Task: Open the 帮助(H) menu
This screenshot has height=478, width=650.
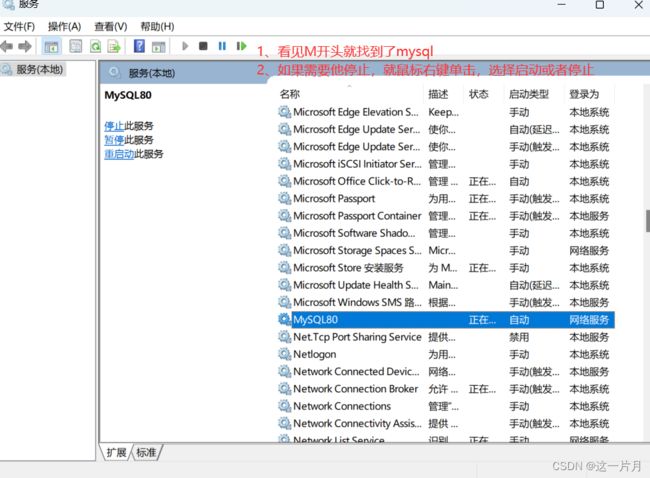Action: coord(157,27)
